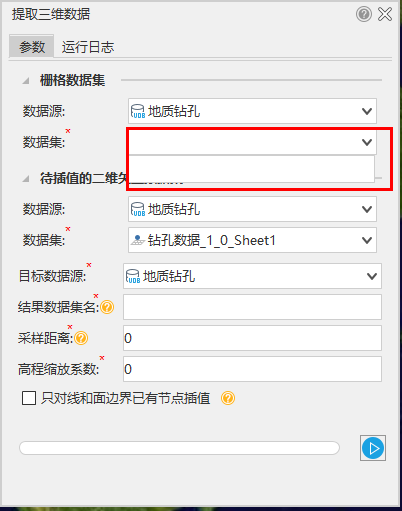Image resolution: width=402 pixels, height=511 pixels.
Task: Click the 高程缩放系数 input field
Action: [252, 369]
